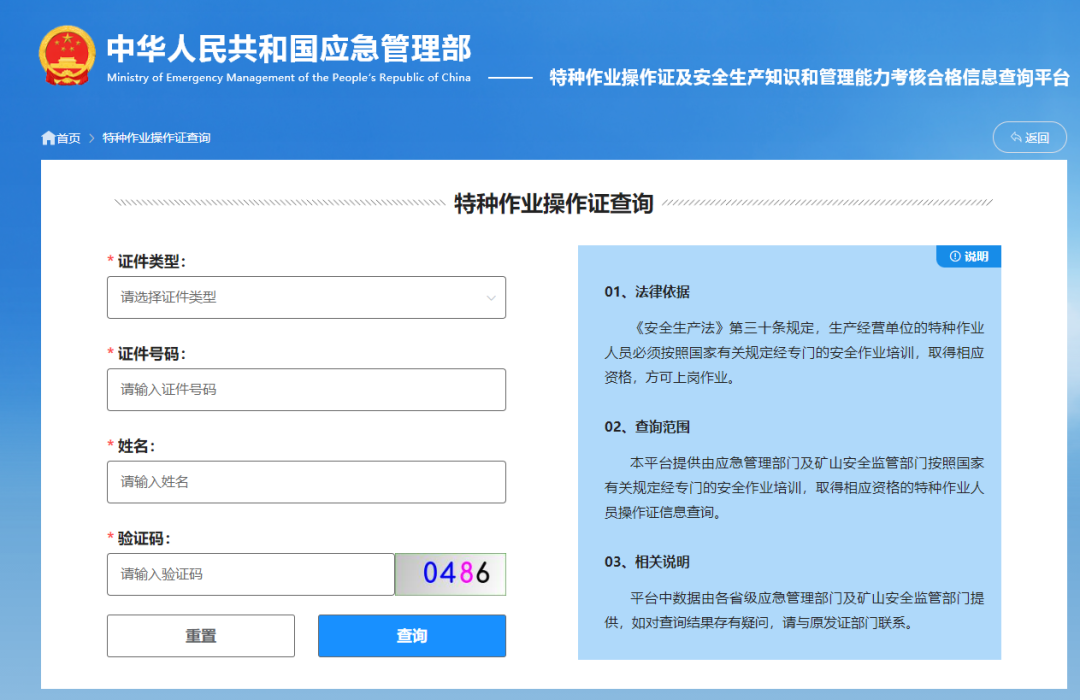Click the blue 说明 instructions badge
The image size is (1080, 700).
tap(967, 257)
